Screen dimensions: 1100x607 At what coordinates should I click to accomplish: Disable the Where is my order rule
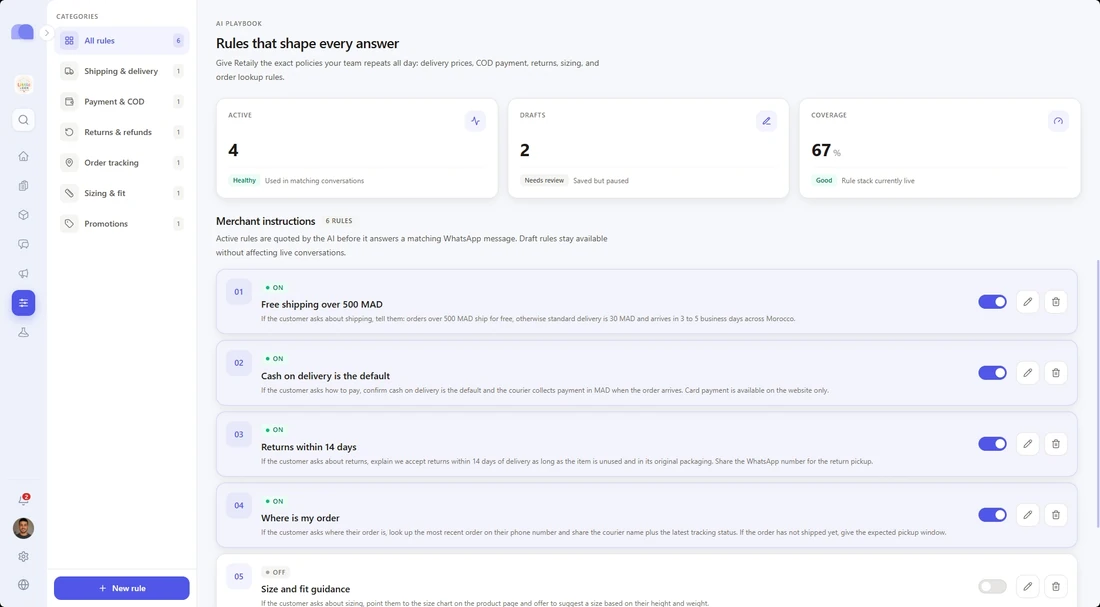click(992, 515)
